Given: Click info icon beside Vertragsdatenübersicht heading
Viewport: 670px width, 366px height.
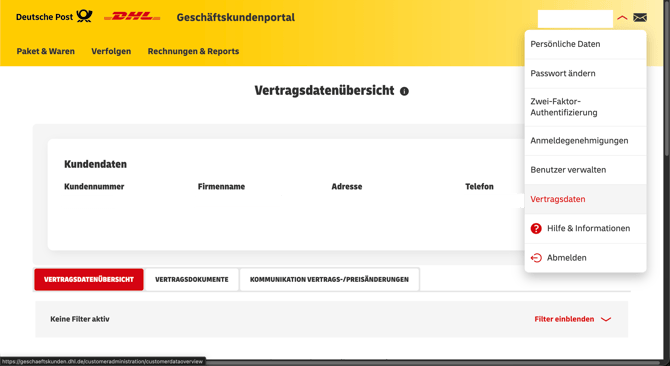Looking at the screenshot, I should [404, 91].
